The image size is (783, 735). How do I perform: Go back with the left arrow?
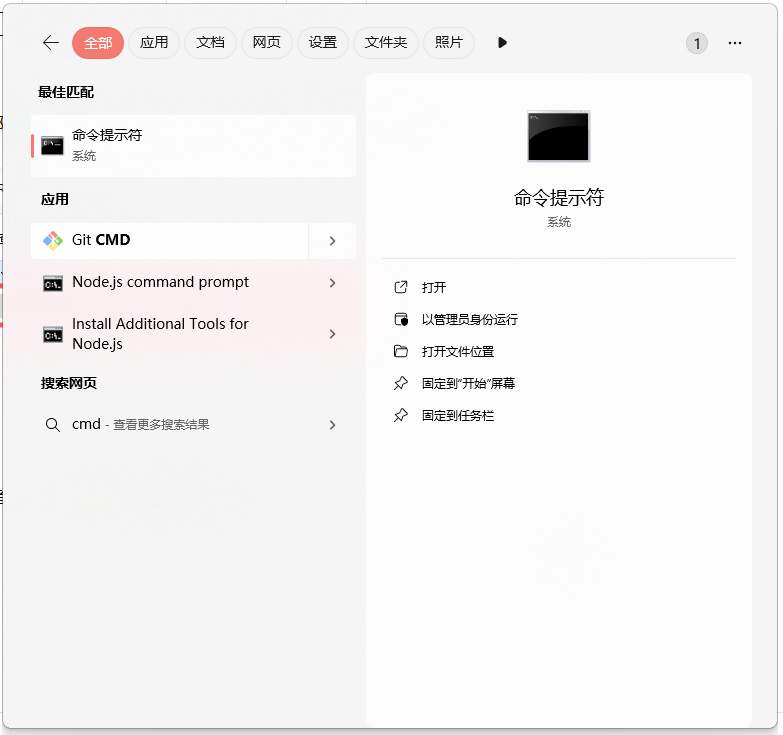pyautogui.click(x=50, y=43)
